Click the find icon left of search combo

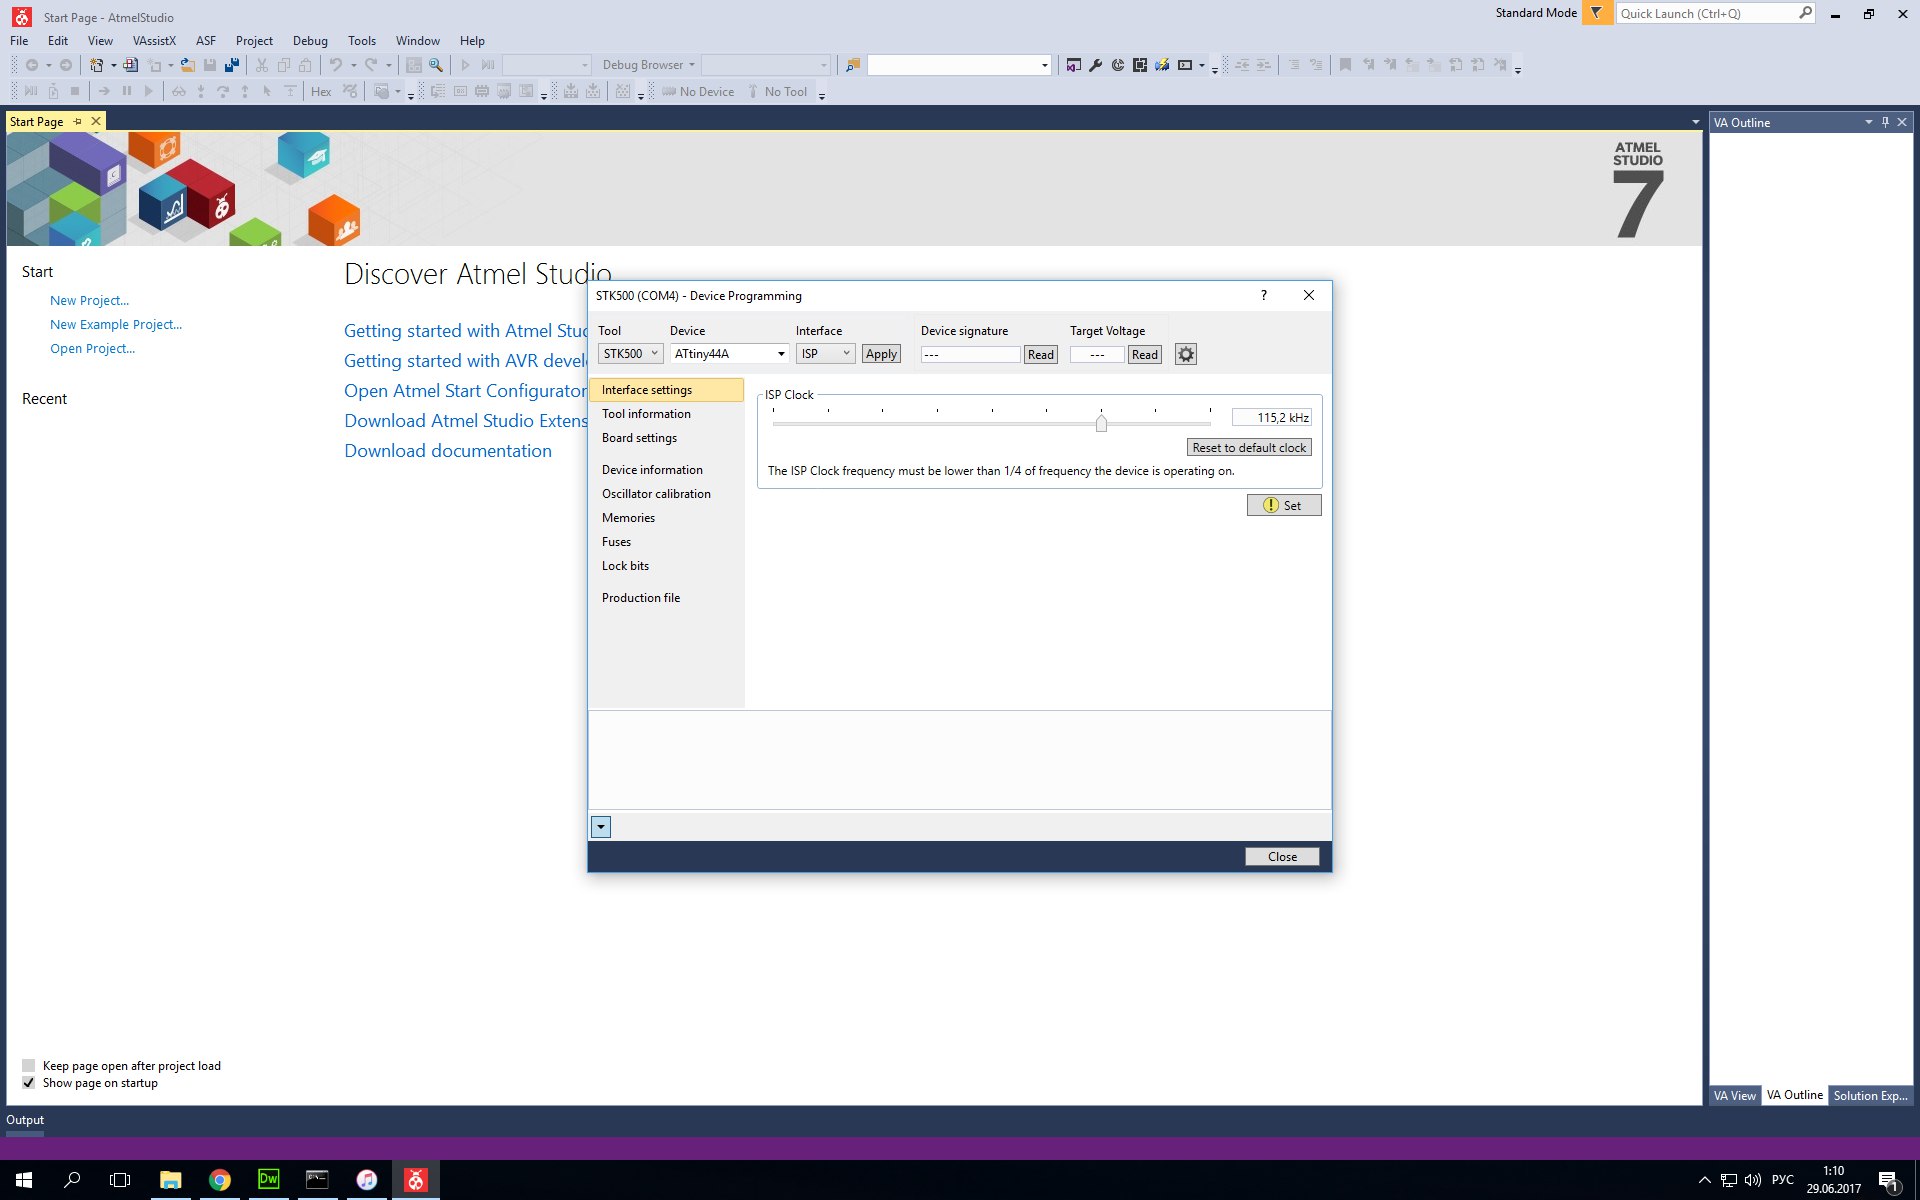(x=853, y=65)
